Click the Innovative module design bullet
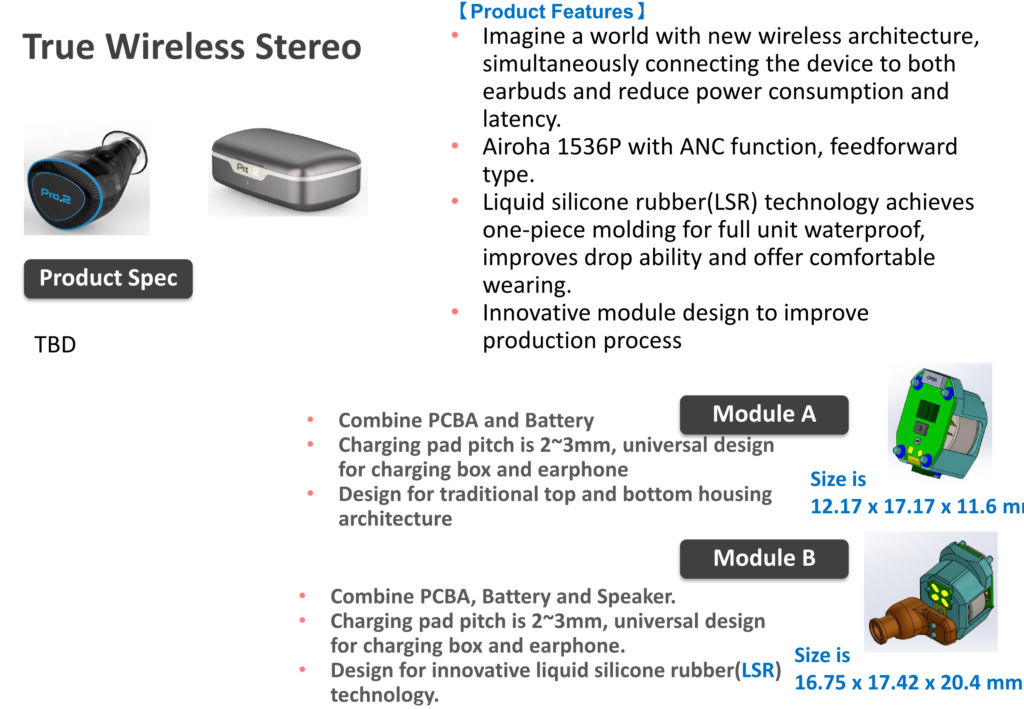1024x709 pixels. pos(675,326)
